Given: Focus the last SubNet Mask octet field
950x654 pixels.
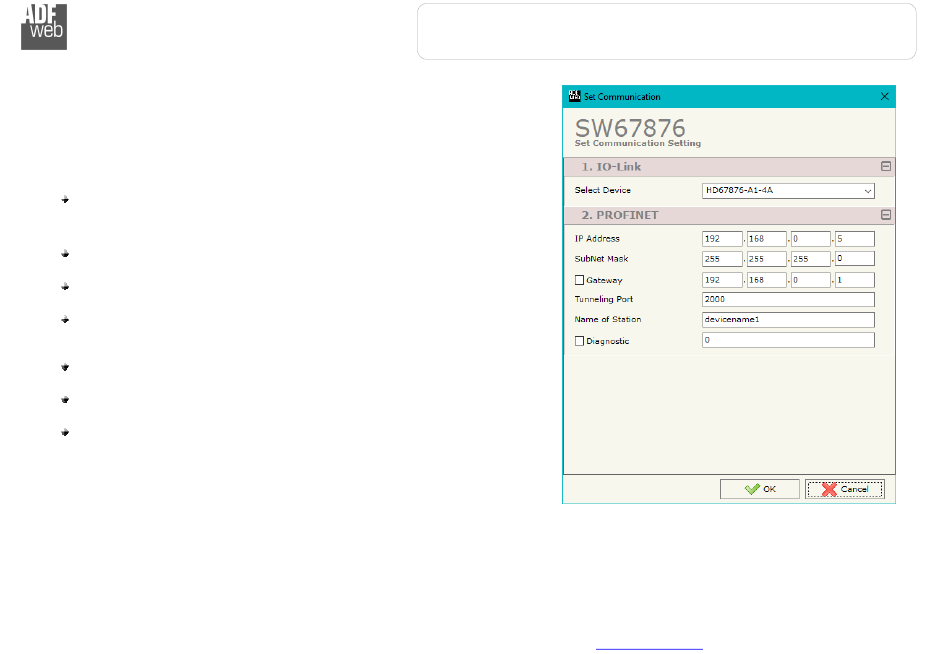Looking at the screenshot, I should (854, 259).
